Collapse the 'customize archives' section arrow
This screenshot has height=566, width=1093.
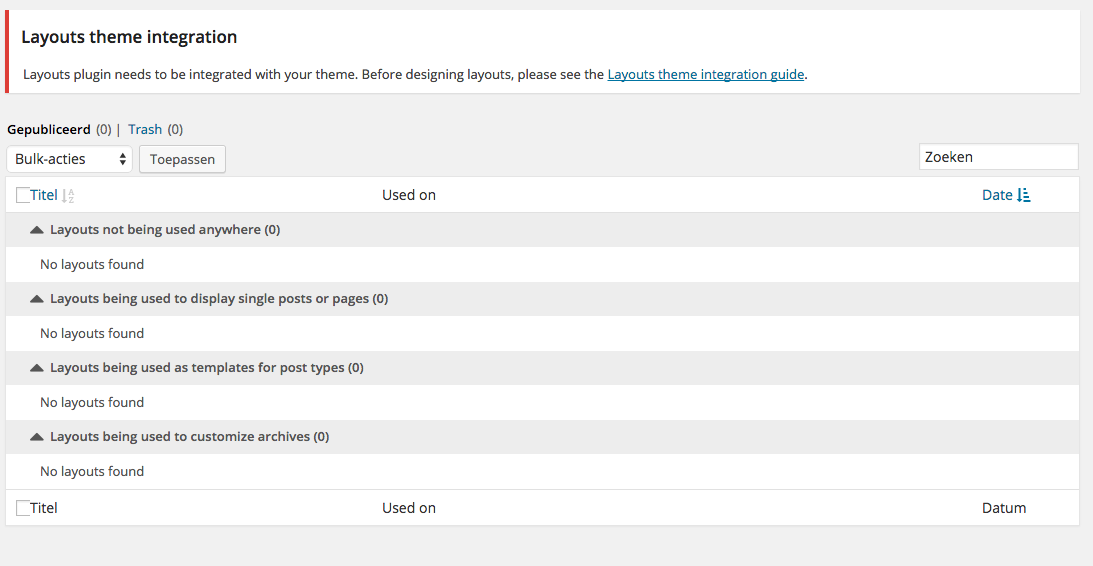(x=37, y=437)
